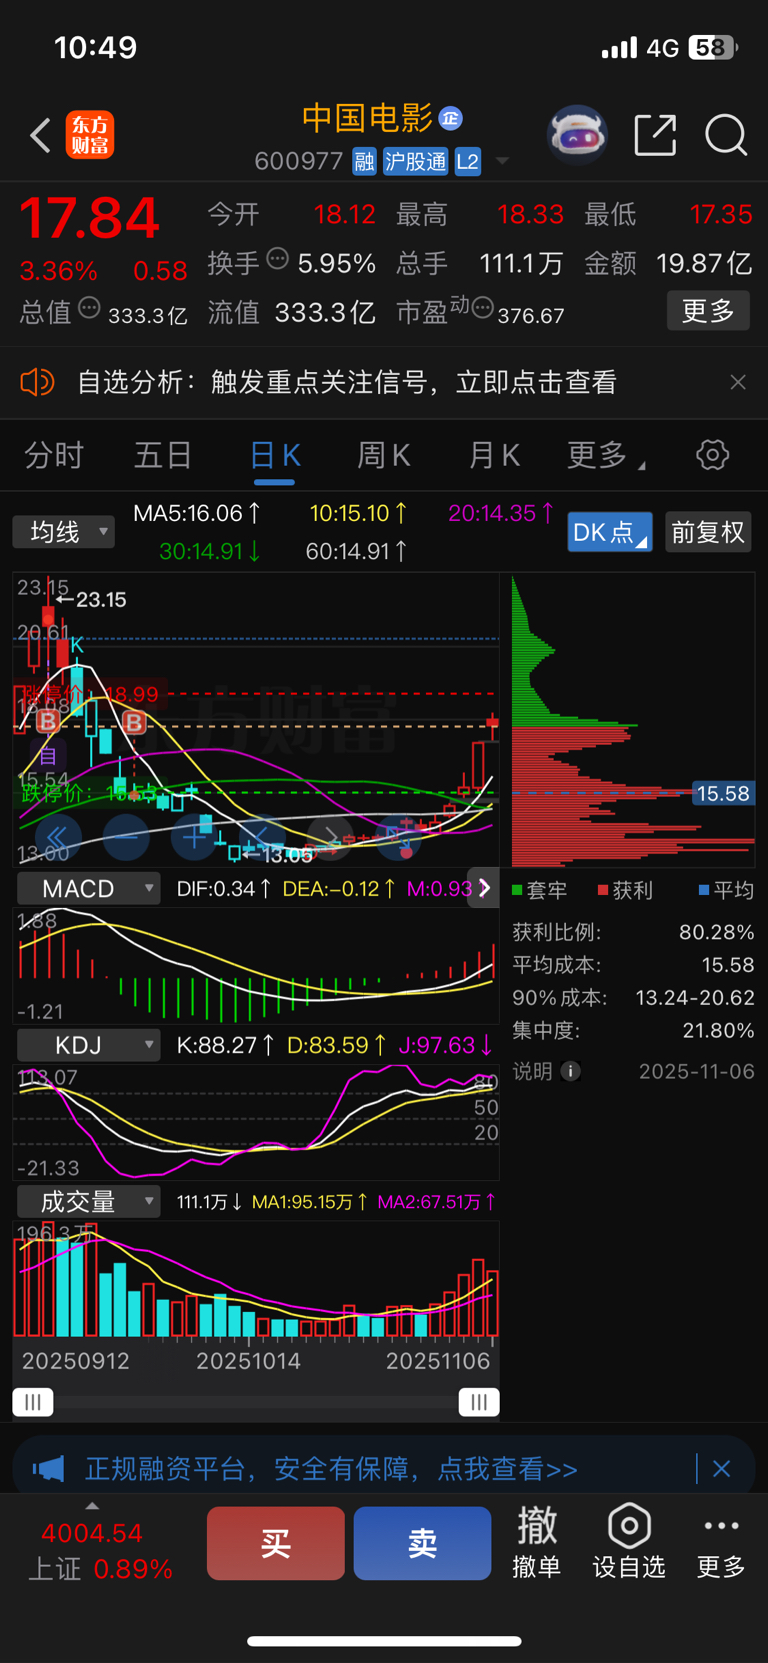768x1663 pixels.
Task: Close the 融资平台 banner
Action: [x=721, y=1468]
